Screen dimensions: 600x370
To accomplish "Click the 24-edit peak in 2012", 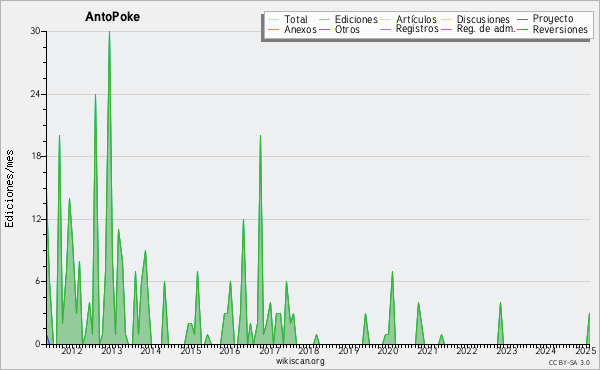I will tap(95, 95).
